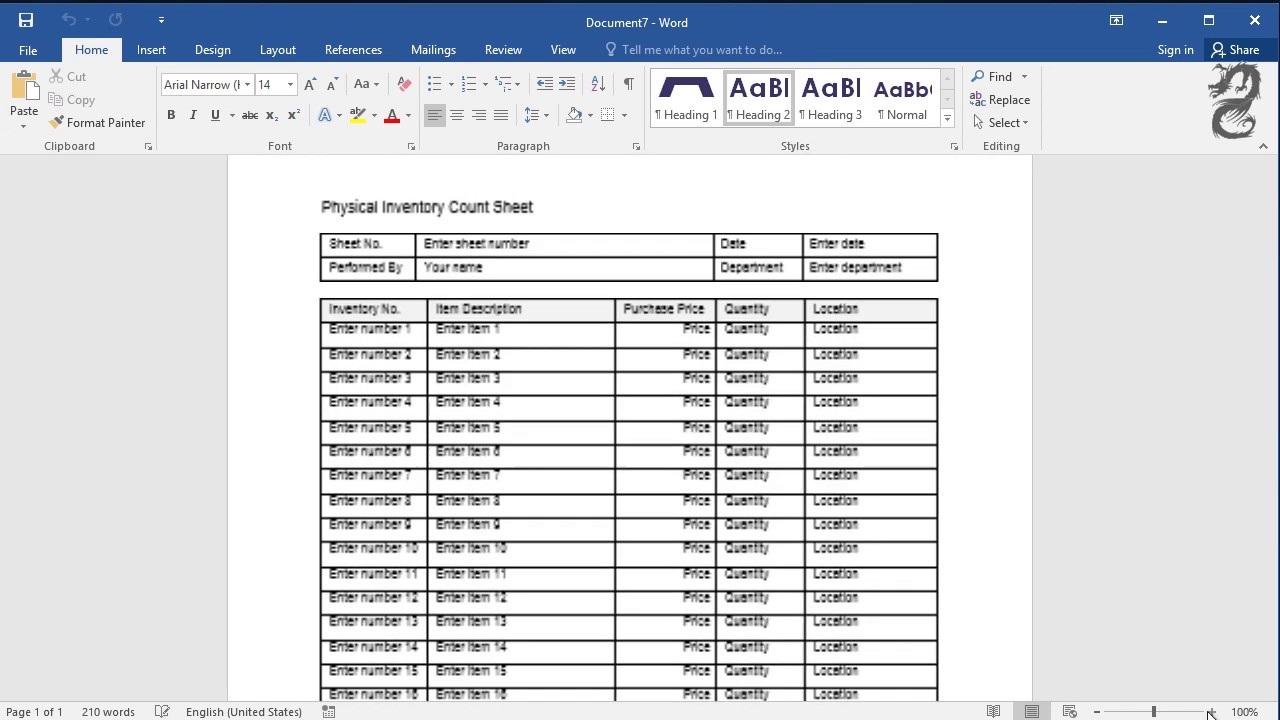
Task: Open the Change Case menu
Action: 367,85
